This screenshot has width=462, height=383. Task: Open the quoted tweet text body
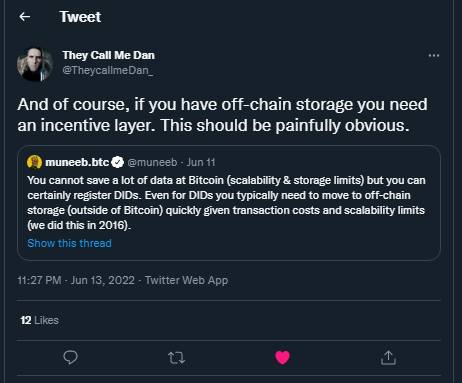(x=226, y=203)
